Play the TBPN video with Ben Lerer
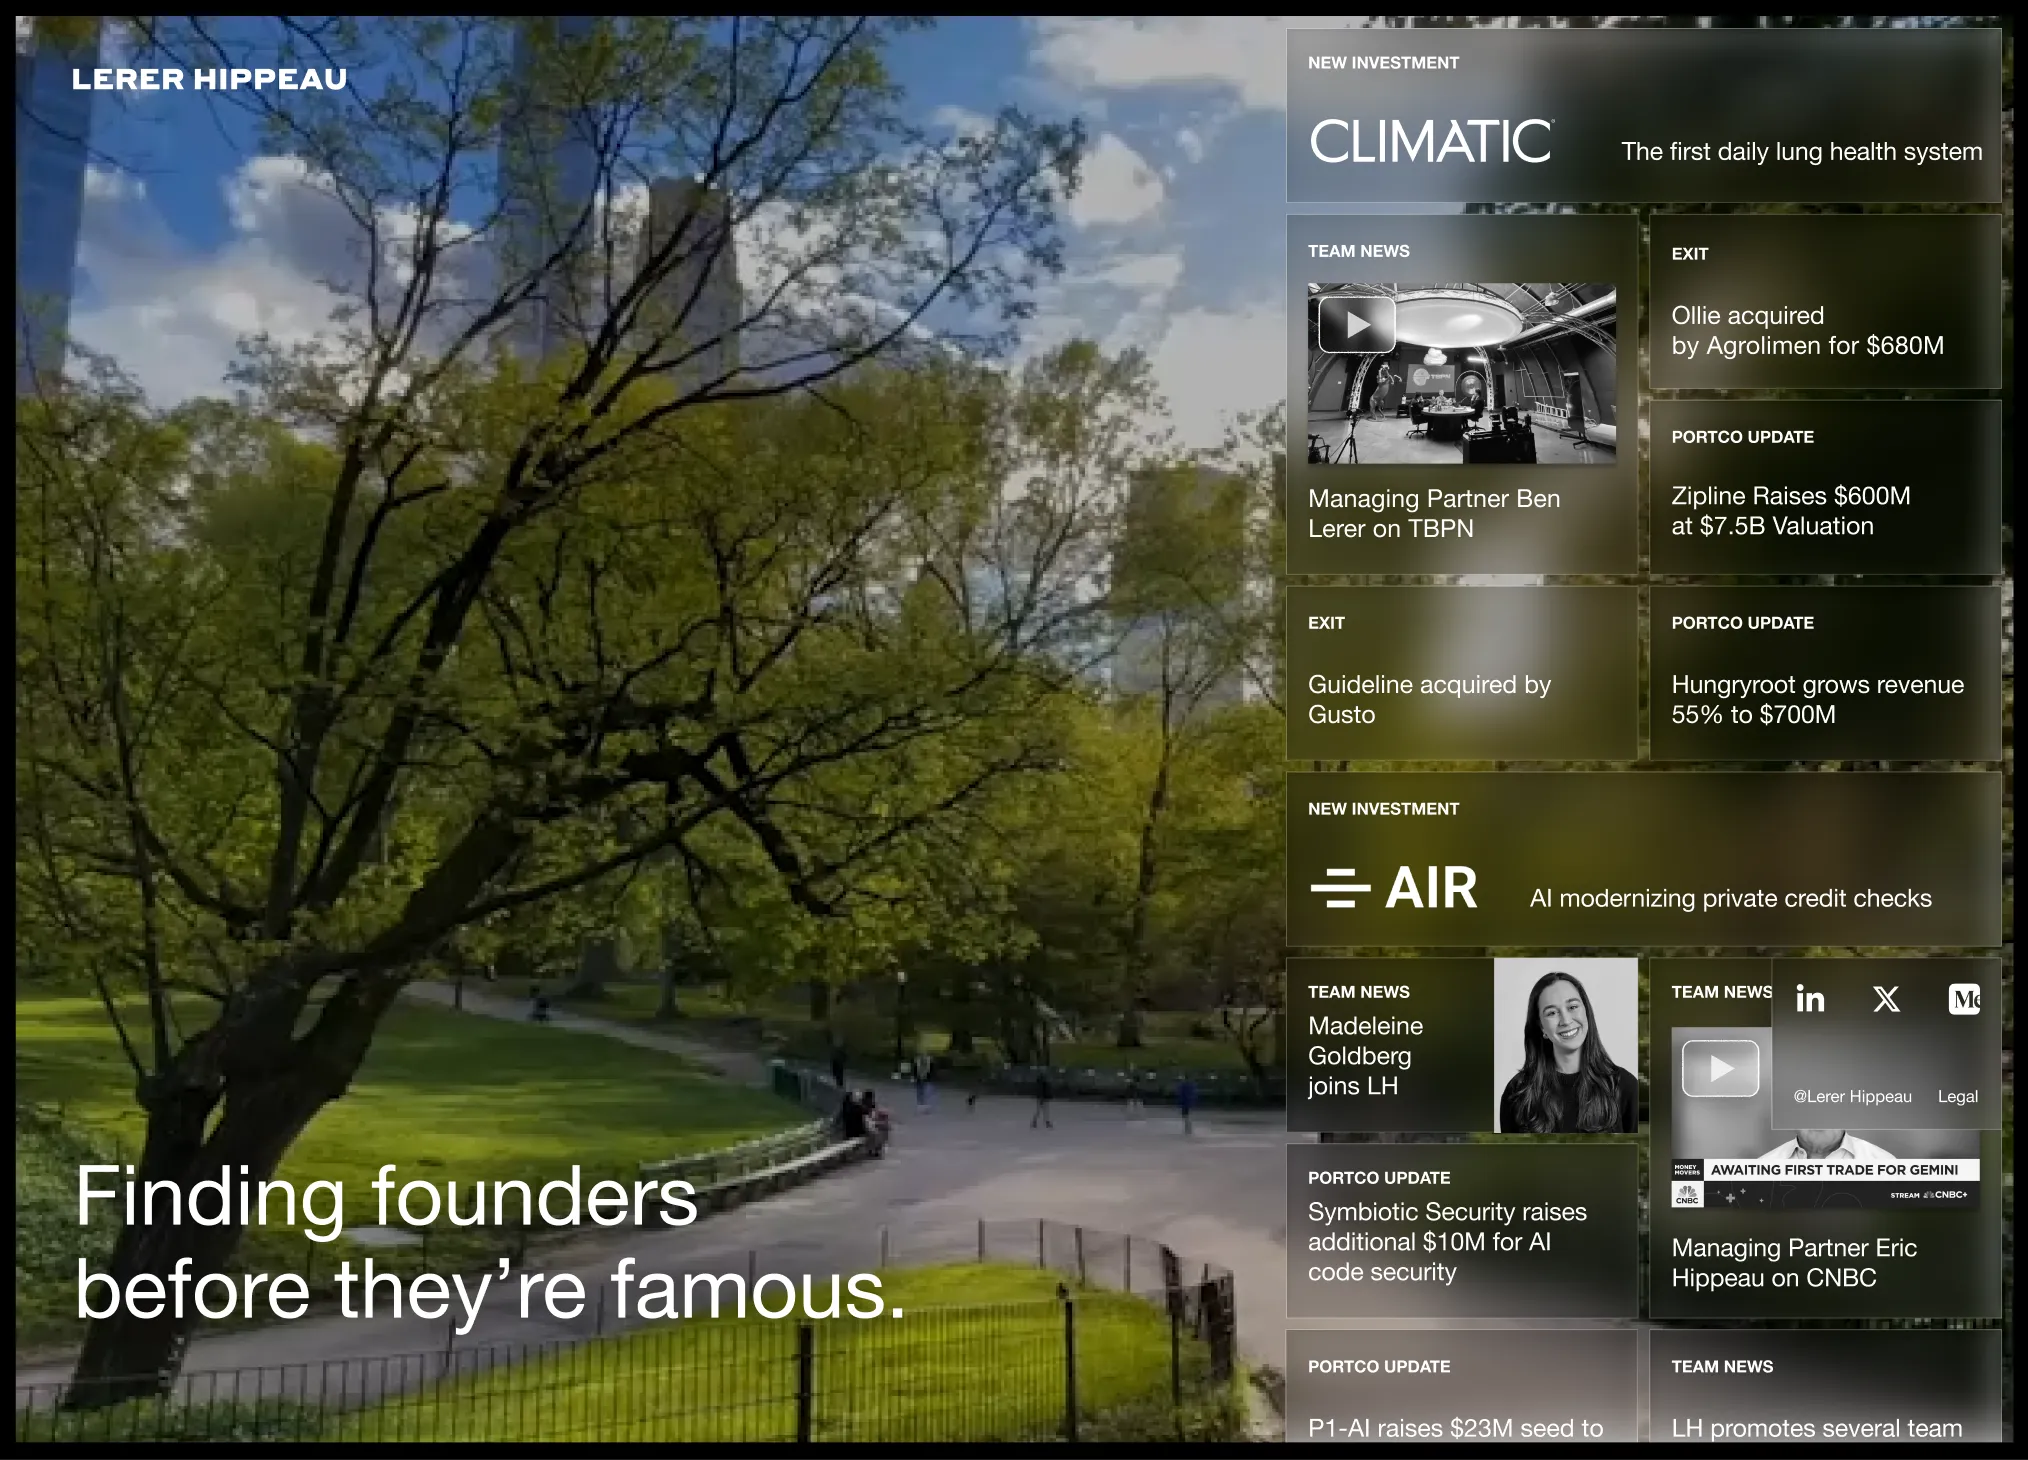This screenshot has height=1460, width=2028. click(1357, 325)
